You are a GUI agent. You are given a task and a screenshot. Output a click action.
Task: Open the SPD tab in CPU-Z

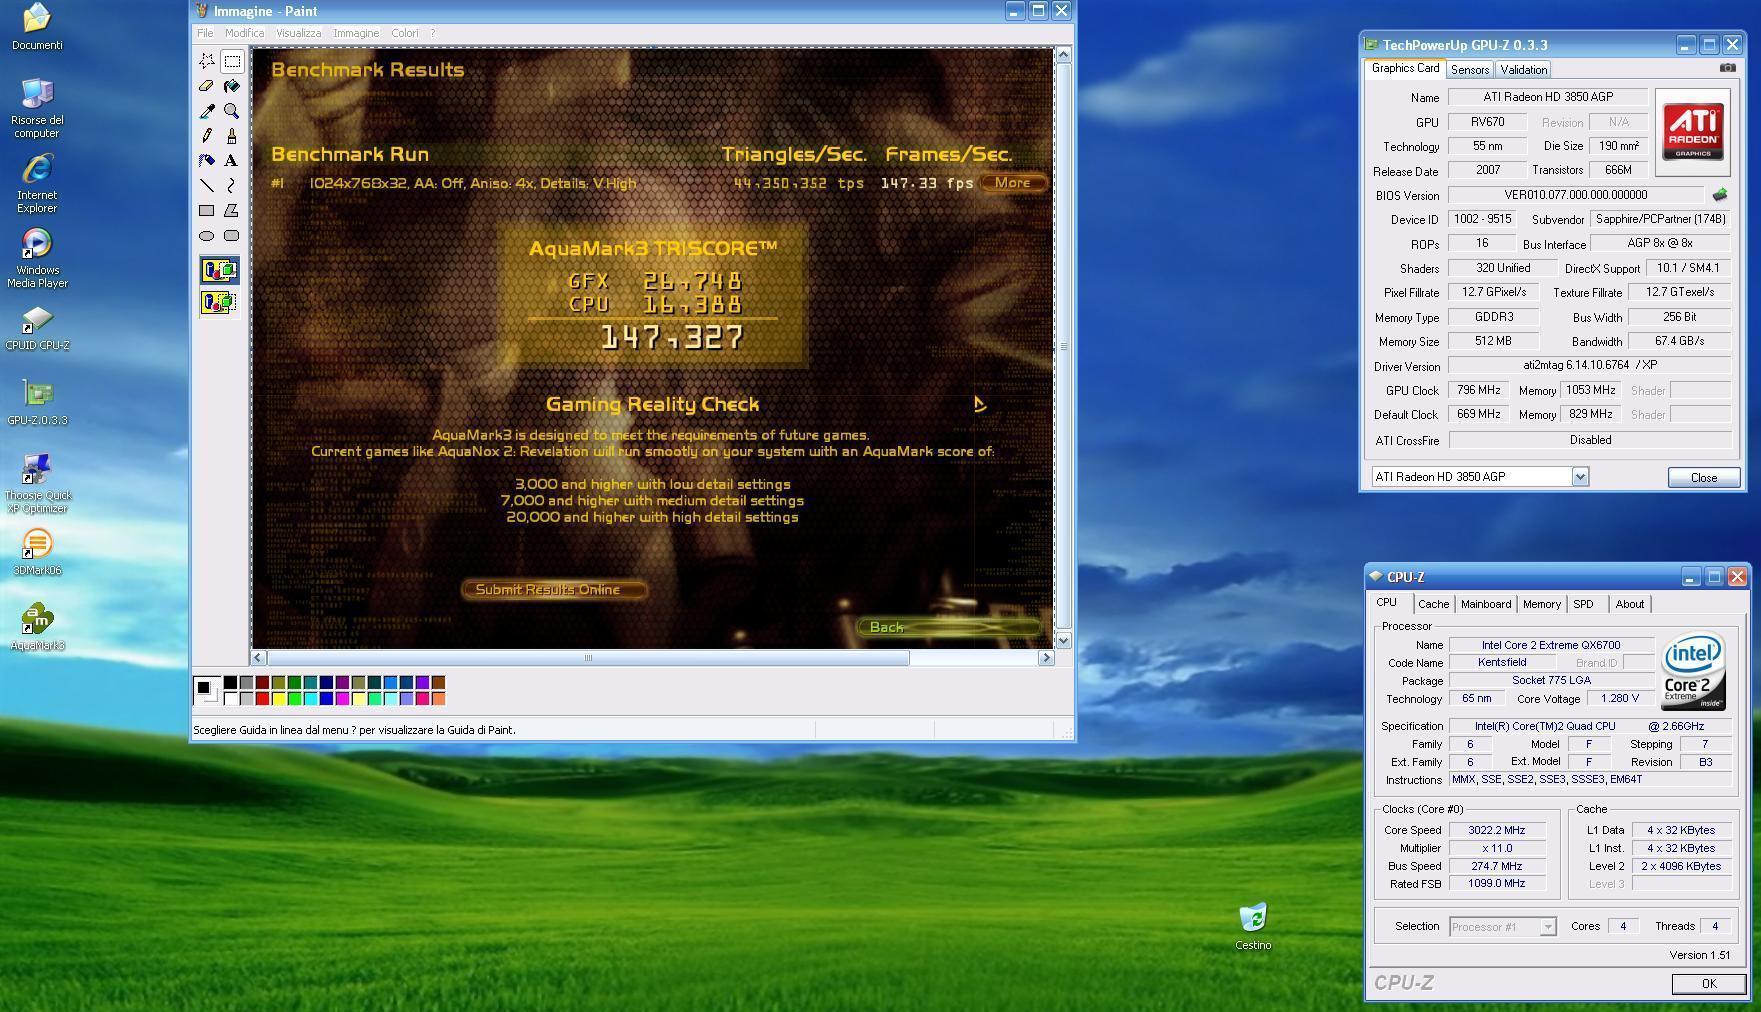tap(1583, 604)
